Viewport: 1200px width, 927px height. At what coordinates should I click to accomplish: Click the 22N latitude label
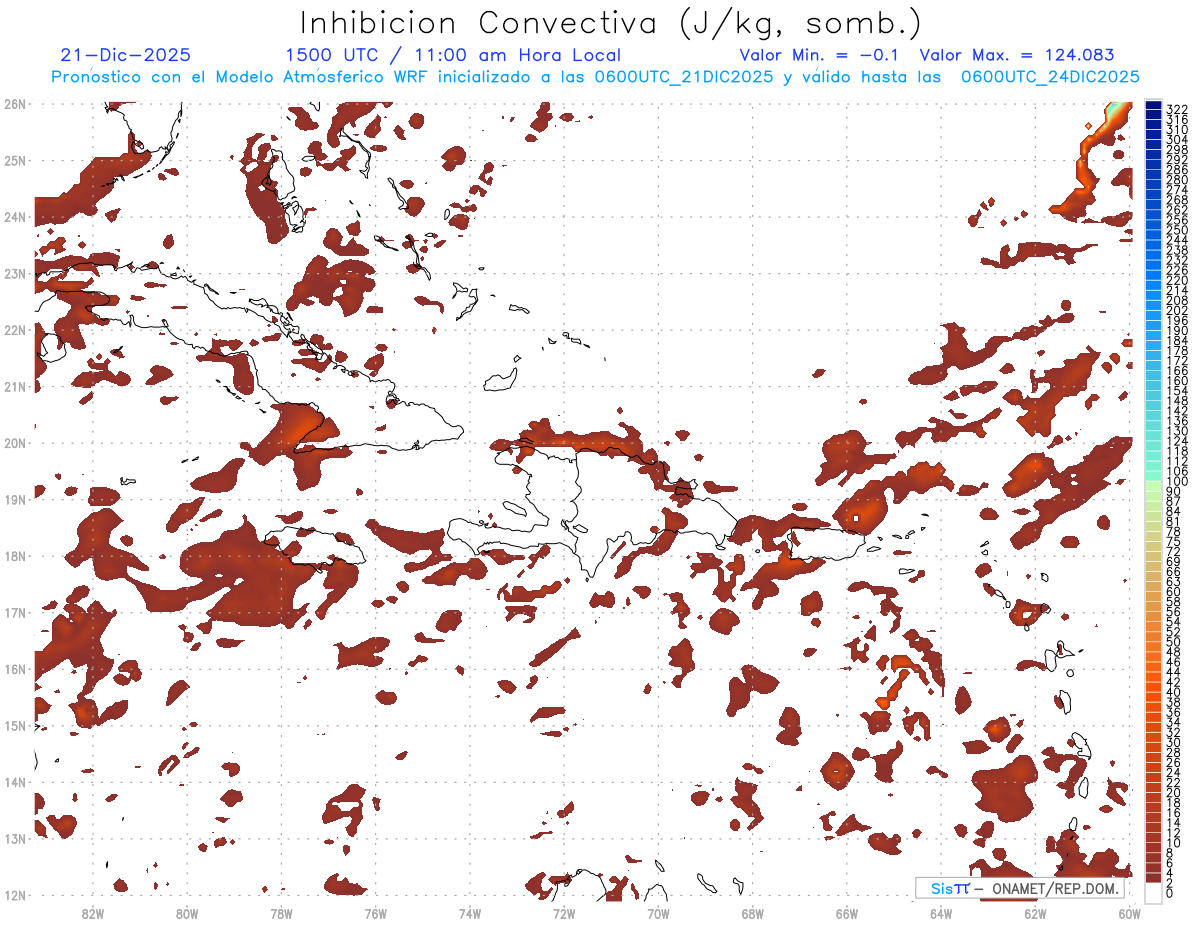tap(15, 330)
